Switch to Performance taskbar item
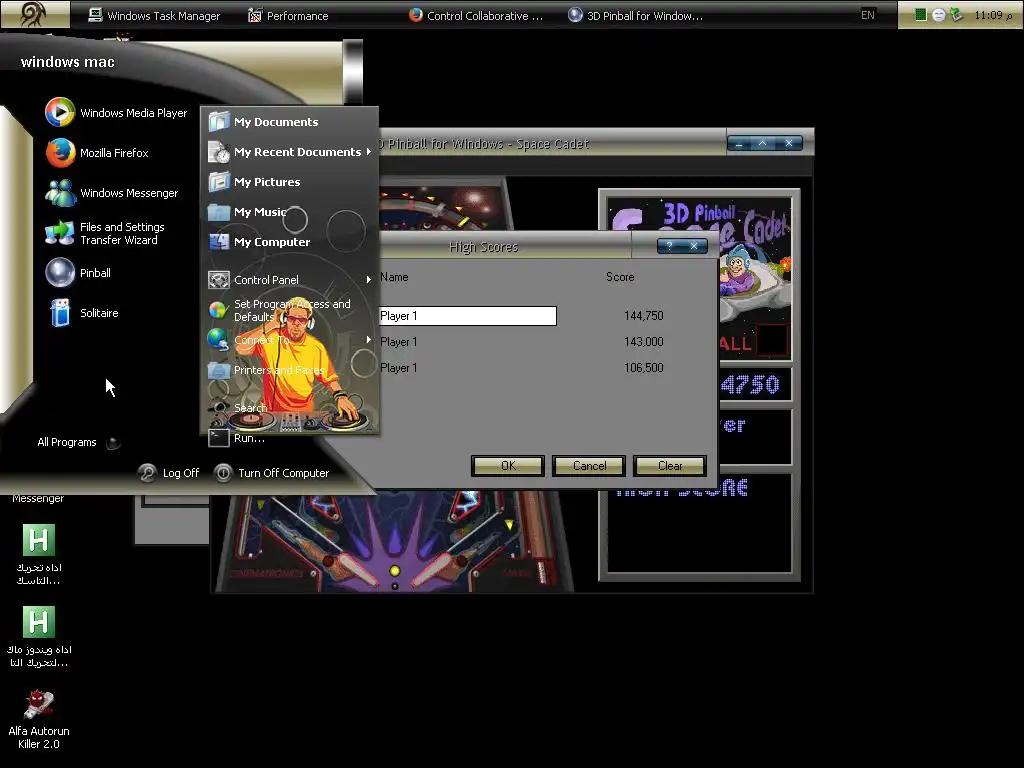1024x768 pixels. click(288, 15)
